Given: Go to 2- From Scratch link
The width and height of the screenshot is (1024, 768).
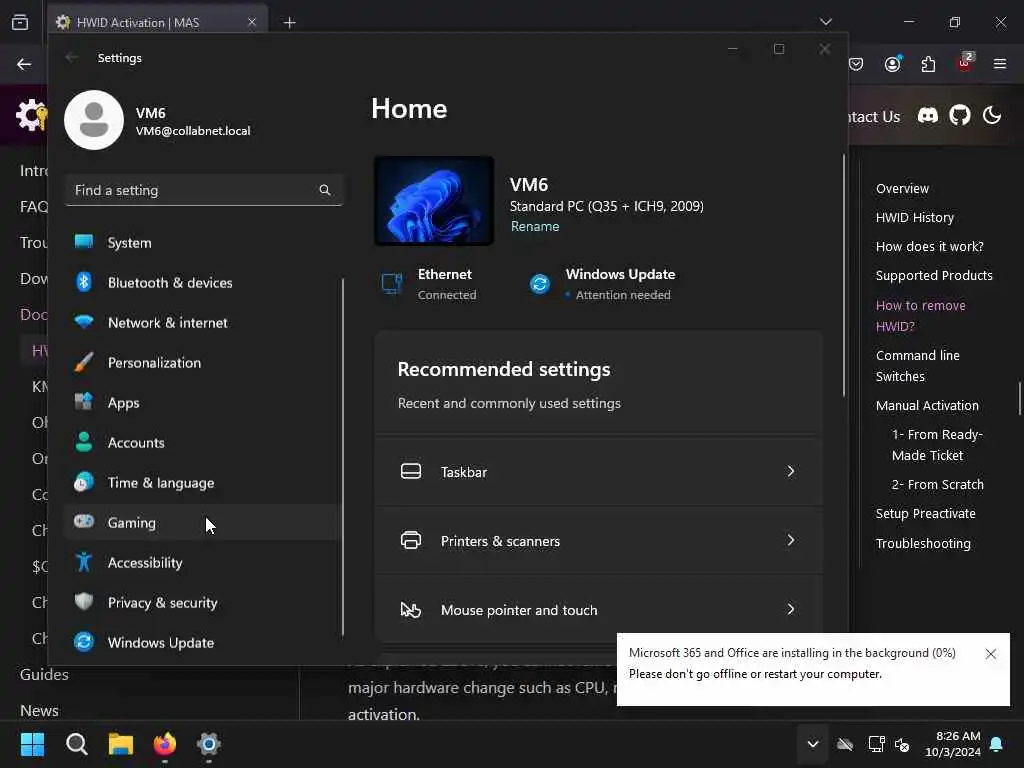Looking at the screenshot, I should (x=937, y=485).
